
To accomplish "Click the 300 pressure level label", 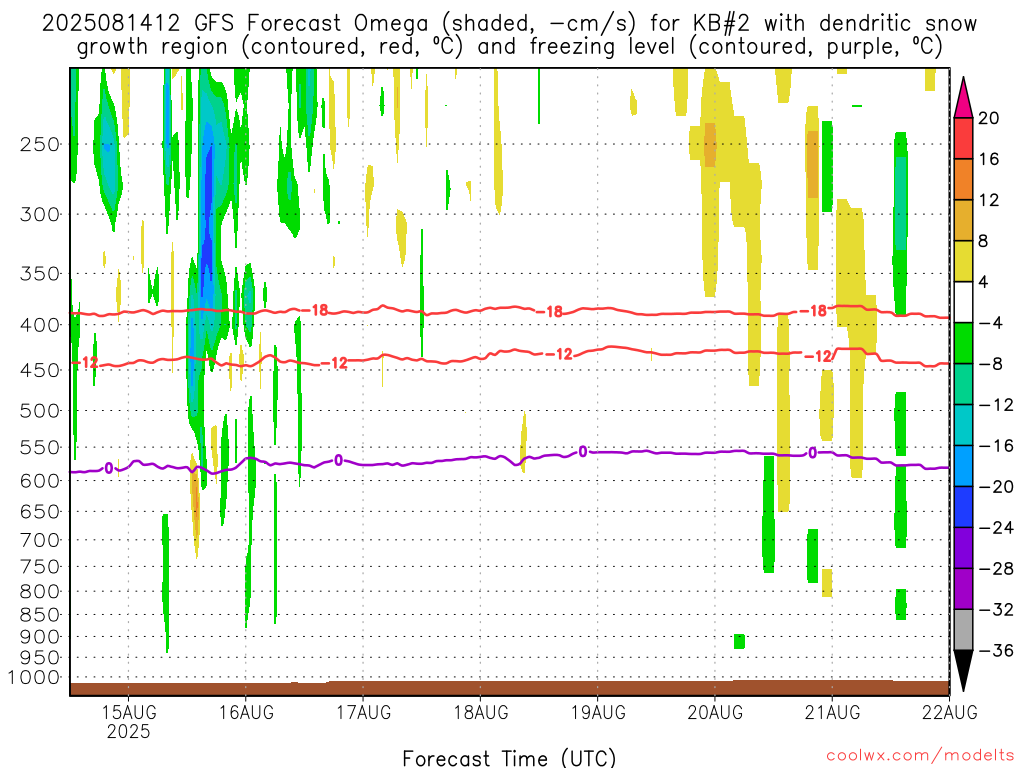I will pyautogui.click(x=40, y=214).
